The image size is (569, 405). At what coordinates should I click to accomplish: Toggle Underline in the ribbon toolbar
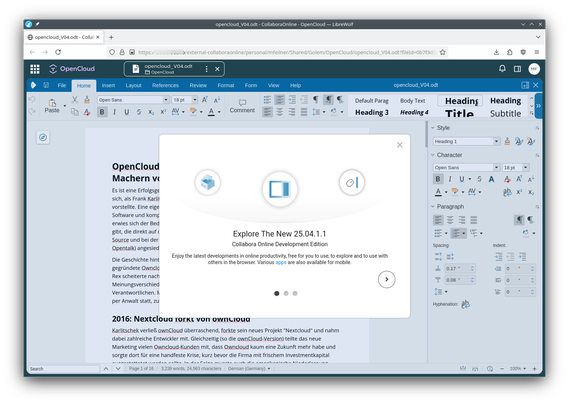[127, 112]
